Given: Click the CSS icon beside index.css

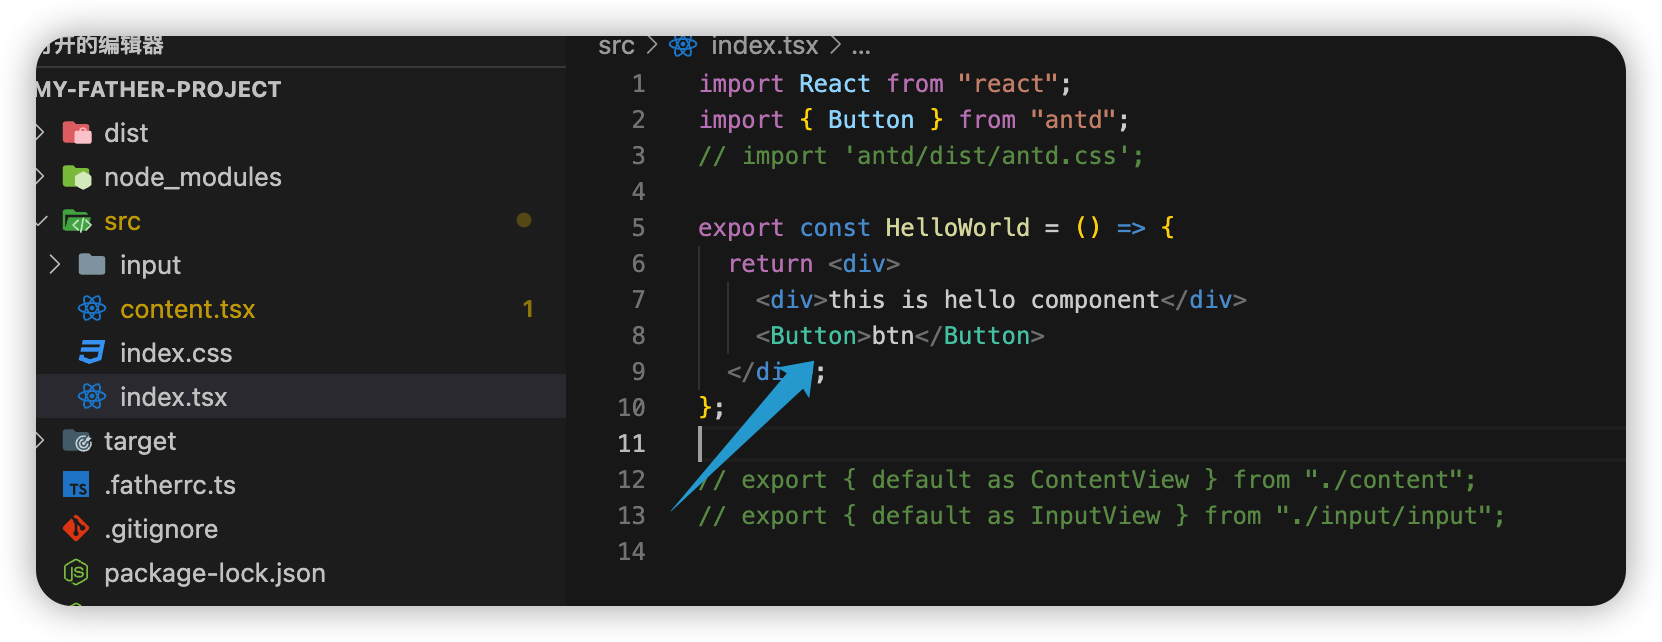Looking at the screenshot, I should 92,353.
